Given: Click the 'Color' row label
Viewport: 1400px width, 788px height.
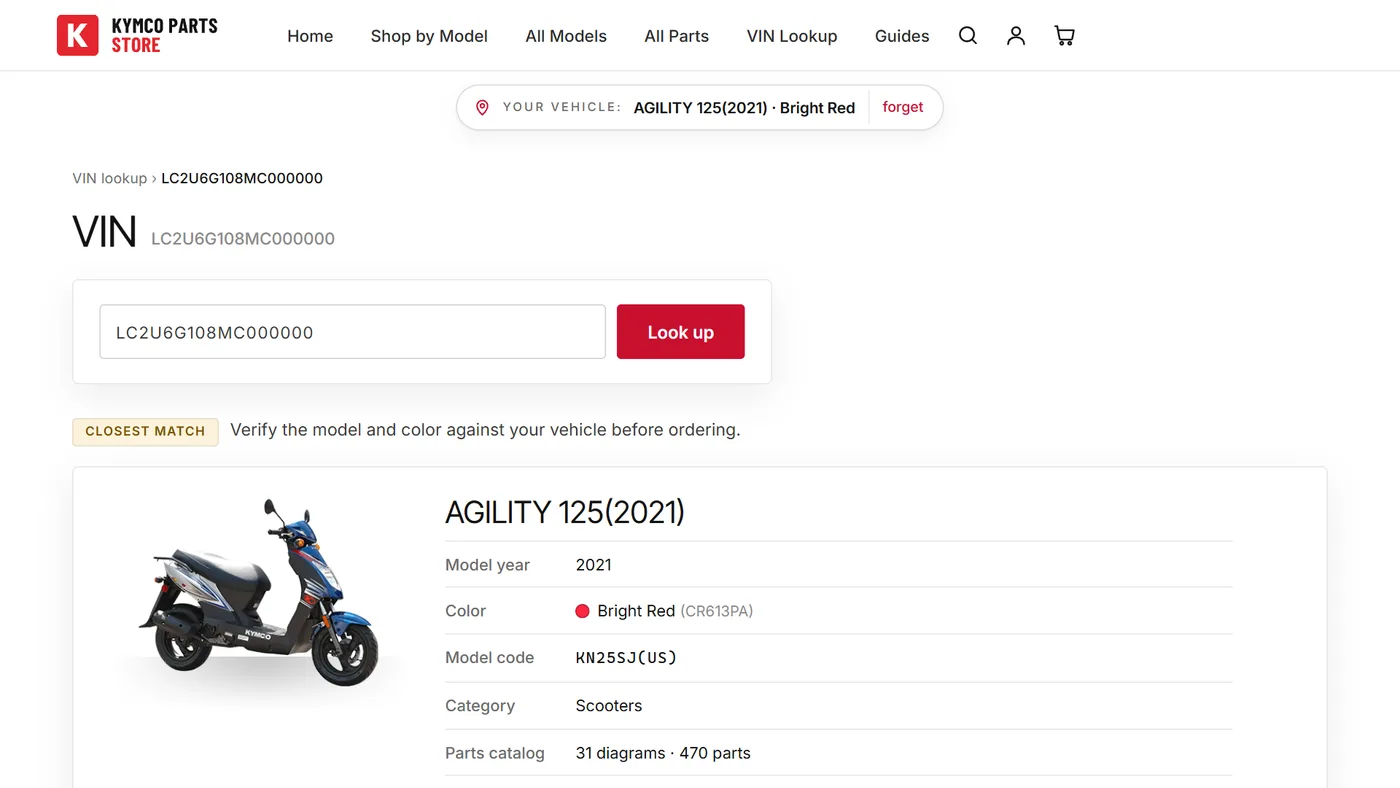Looking at the screenshot, I should (x=466, y=611).
